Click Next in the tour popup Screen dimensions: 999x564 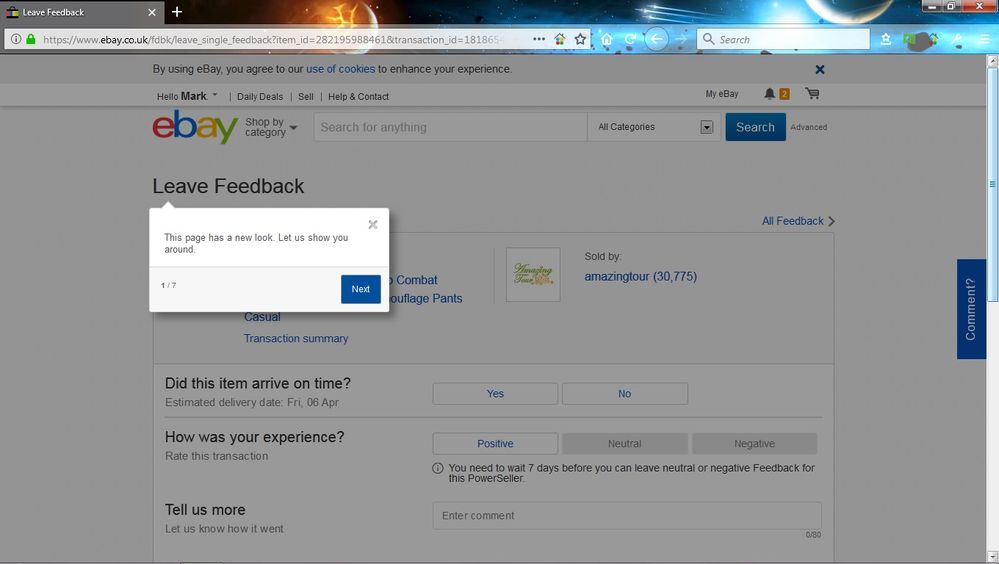coord(361,289)
